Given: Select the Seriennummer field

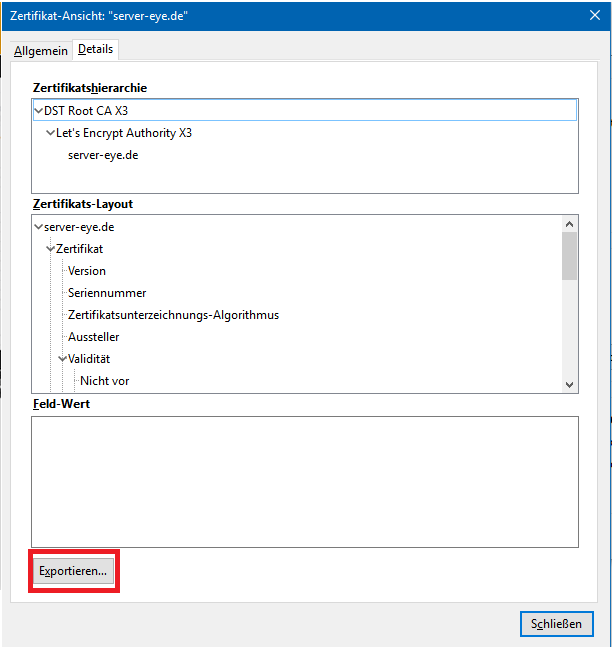Looking at the screenshot, I should pyautogui.click(x=107, y=293).
